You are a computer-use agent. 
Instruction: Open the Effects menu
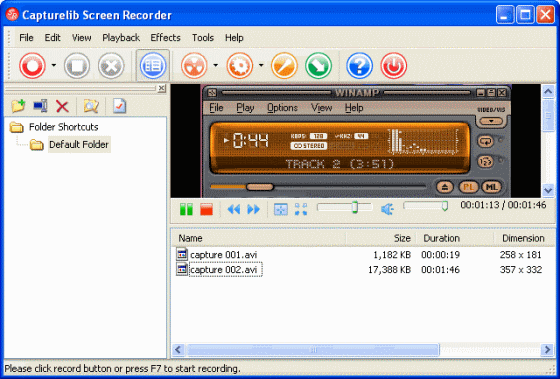tap(165, 38)
